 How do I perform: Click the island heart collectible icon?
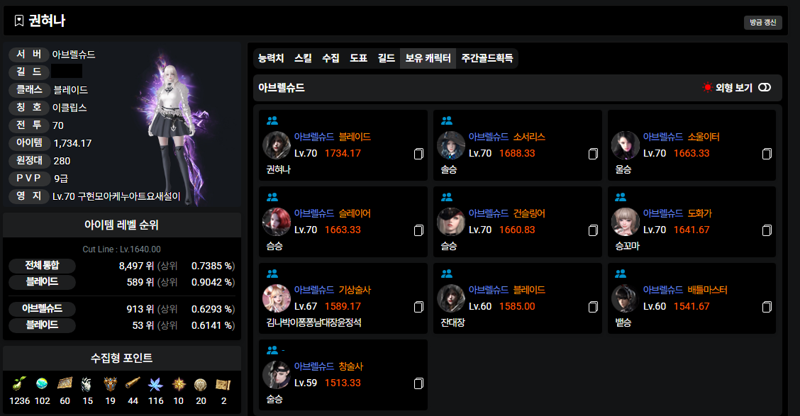tap(42, 383)
